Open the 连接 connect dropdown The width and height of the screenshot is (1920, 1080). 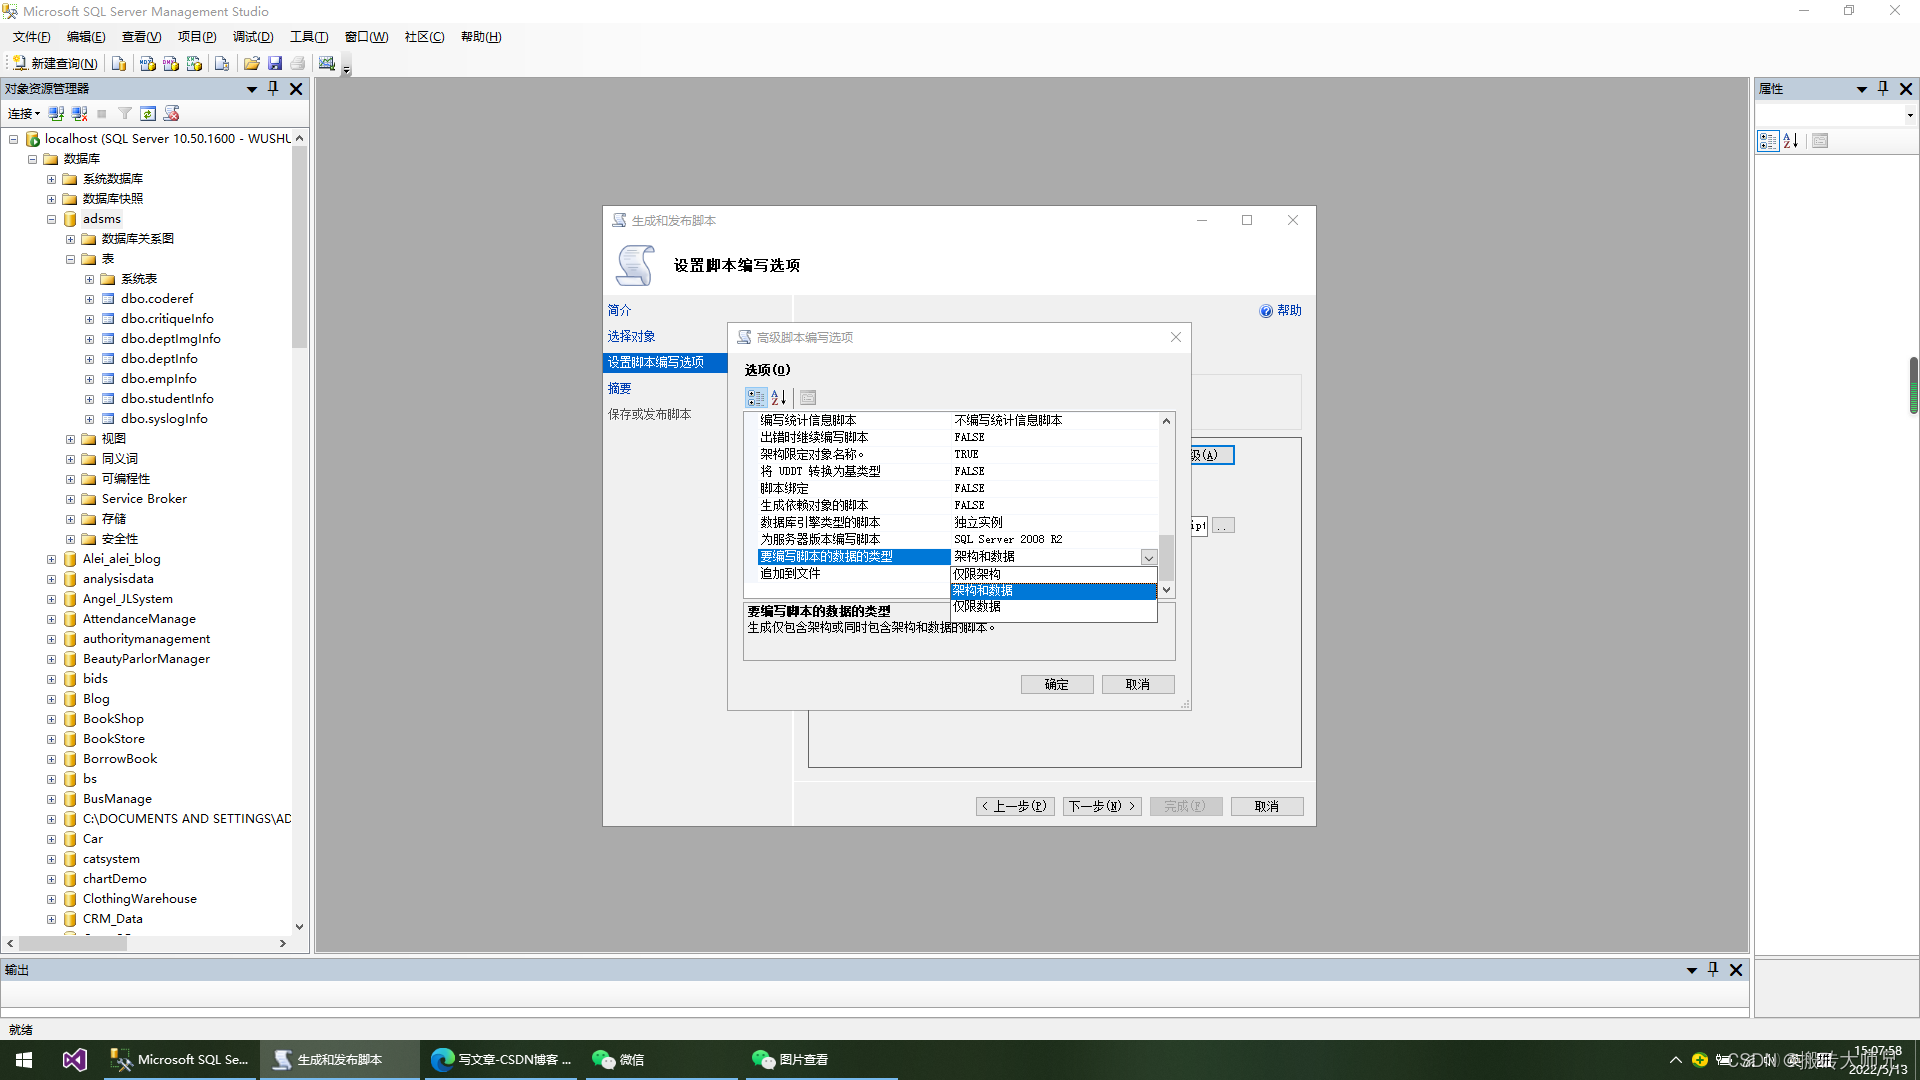point(24,114)
